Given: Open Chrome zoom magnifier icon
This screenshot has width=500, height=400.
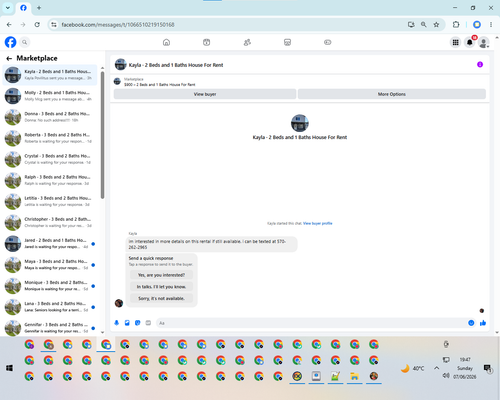Looking at the screenshot, I should (423, 25).
